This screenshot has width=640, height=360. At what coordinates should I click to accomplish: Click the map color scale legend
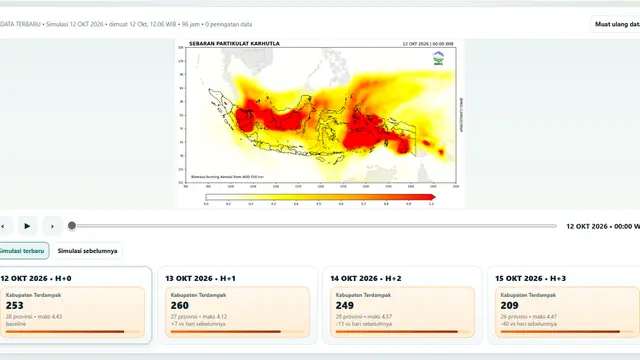pyautogui.click(x=320, y=197)
